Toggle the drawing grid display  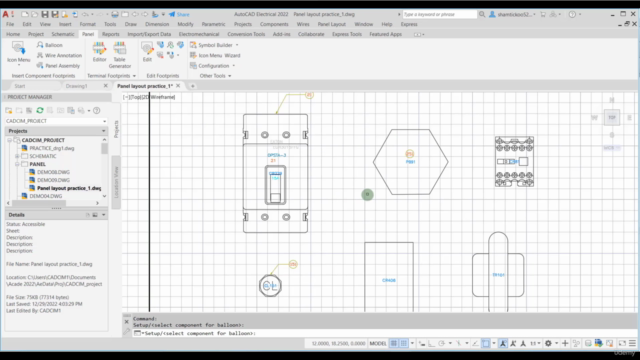click(394, 343)
